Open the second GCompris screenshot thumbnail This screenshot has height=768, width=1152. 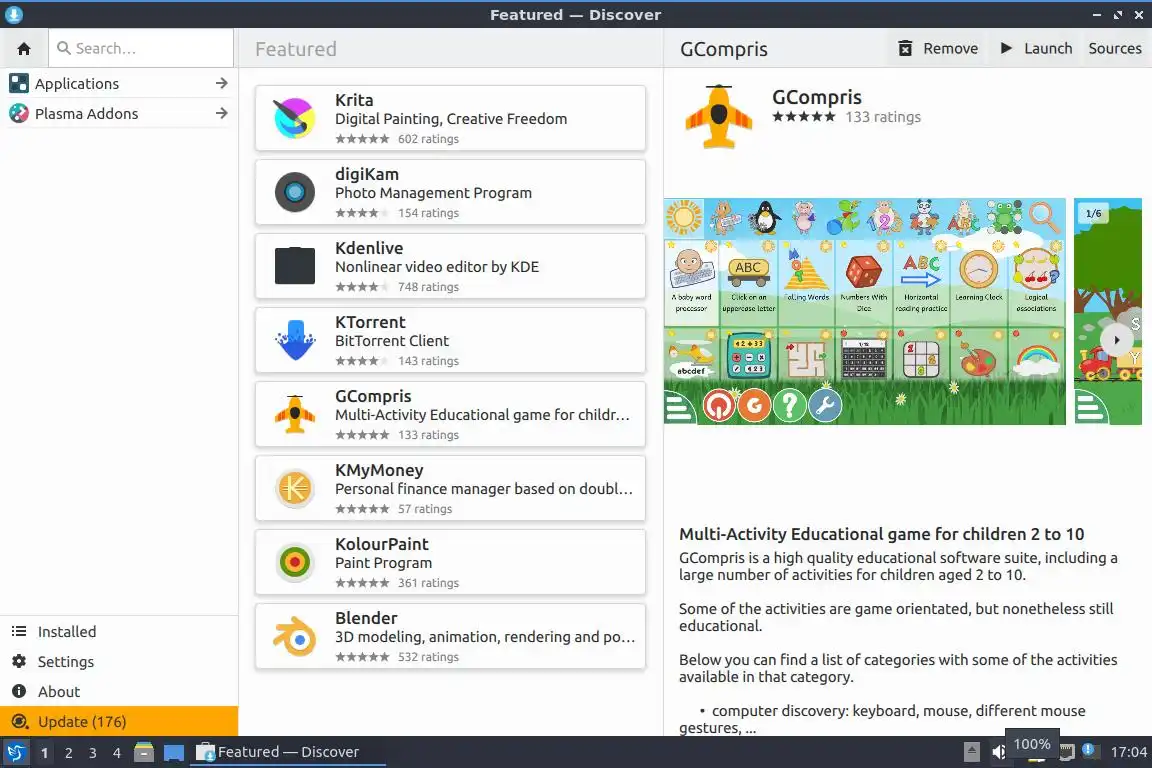click(1108, 311)
